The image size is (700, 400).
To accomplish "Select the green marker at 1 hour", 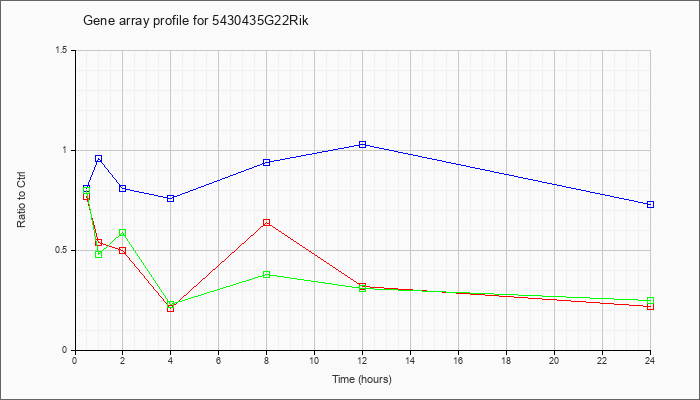I will click(x=99, y=254).
